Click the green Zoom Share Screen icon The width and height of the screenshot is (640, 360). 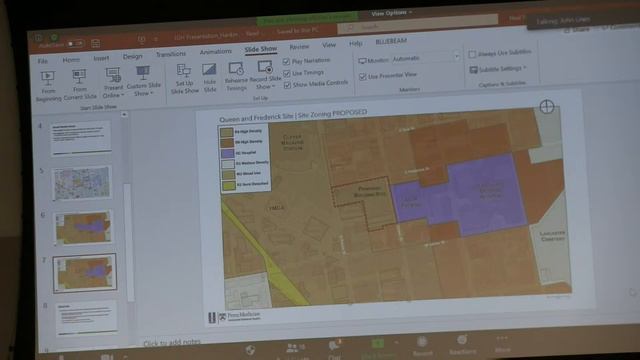378,344
